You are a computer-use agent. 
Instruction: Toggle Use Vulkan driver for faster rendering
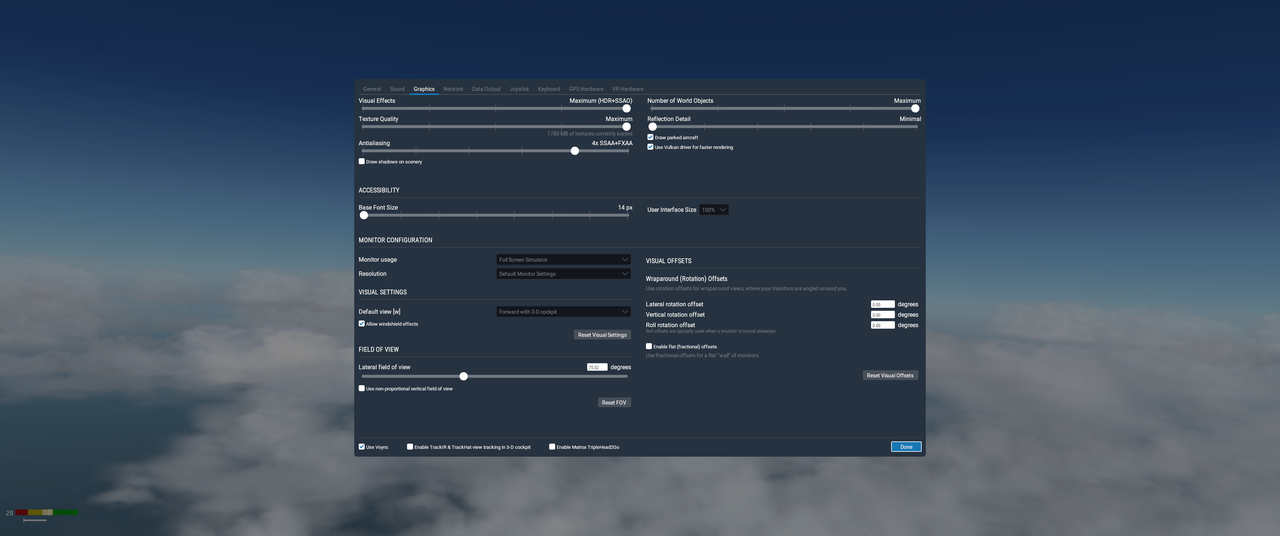pos(650,147)
